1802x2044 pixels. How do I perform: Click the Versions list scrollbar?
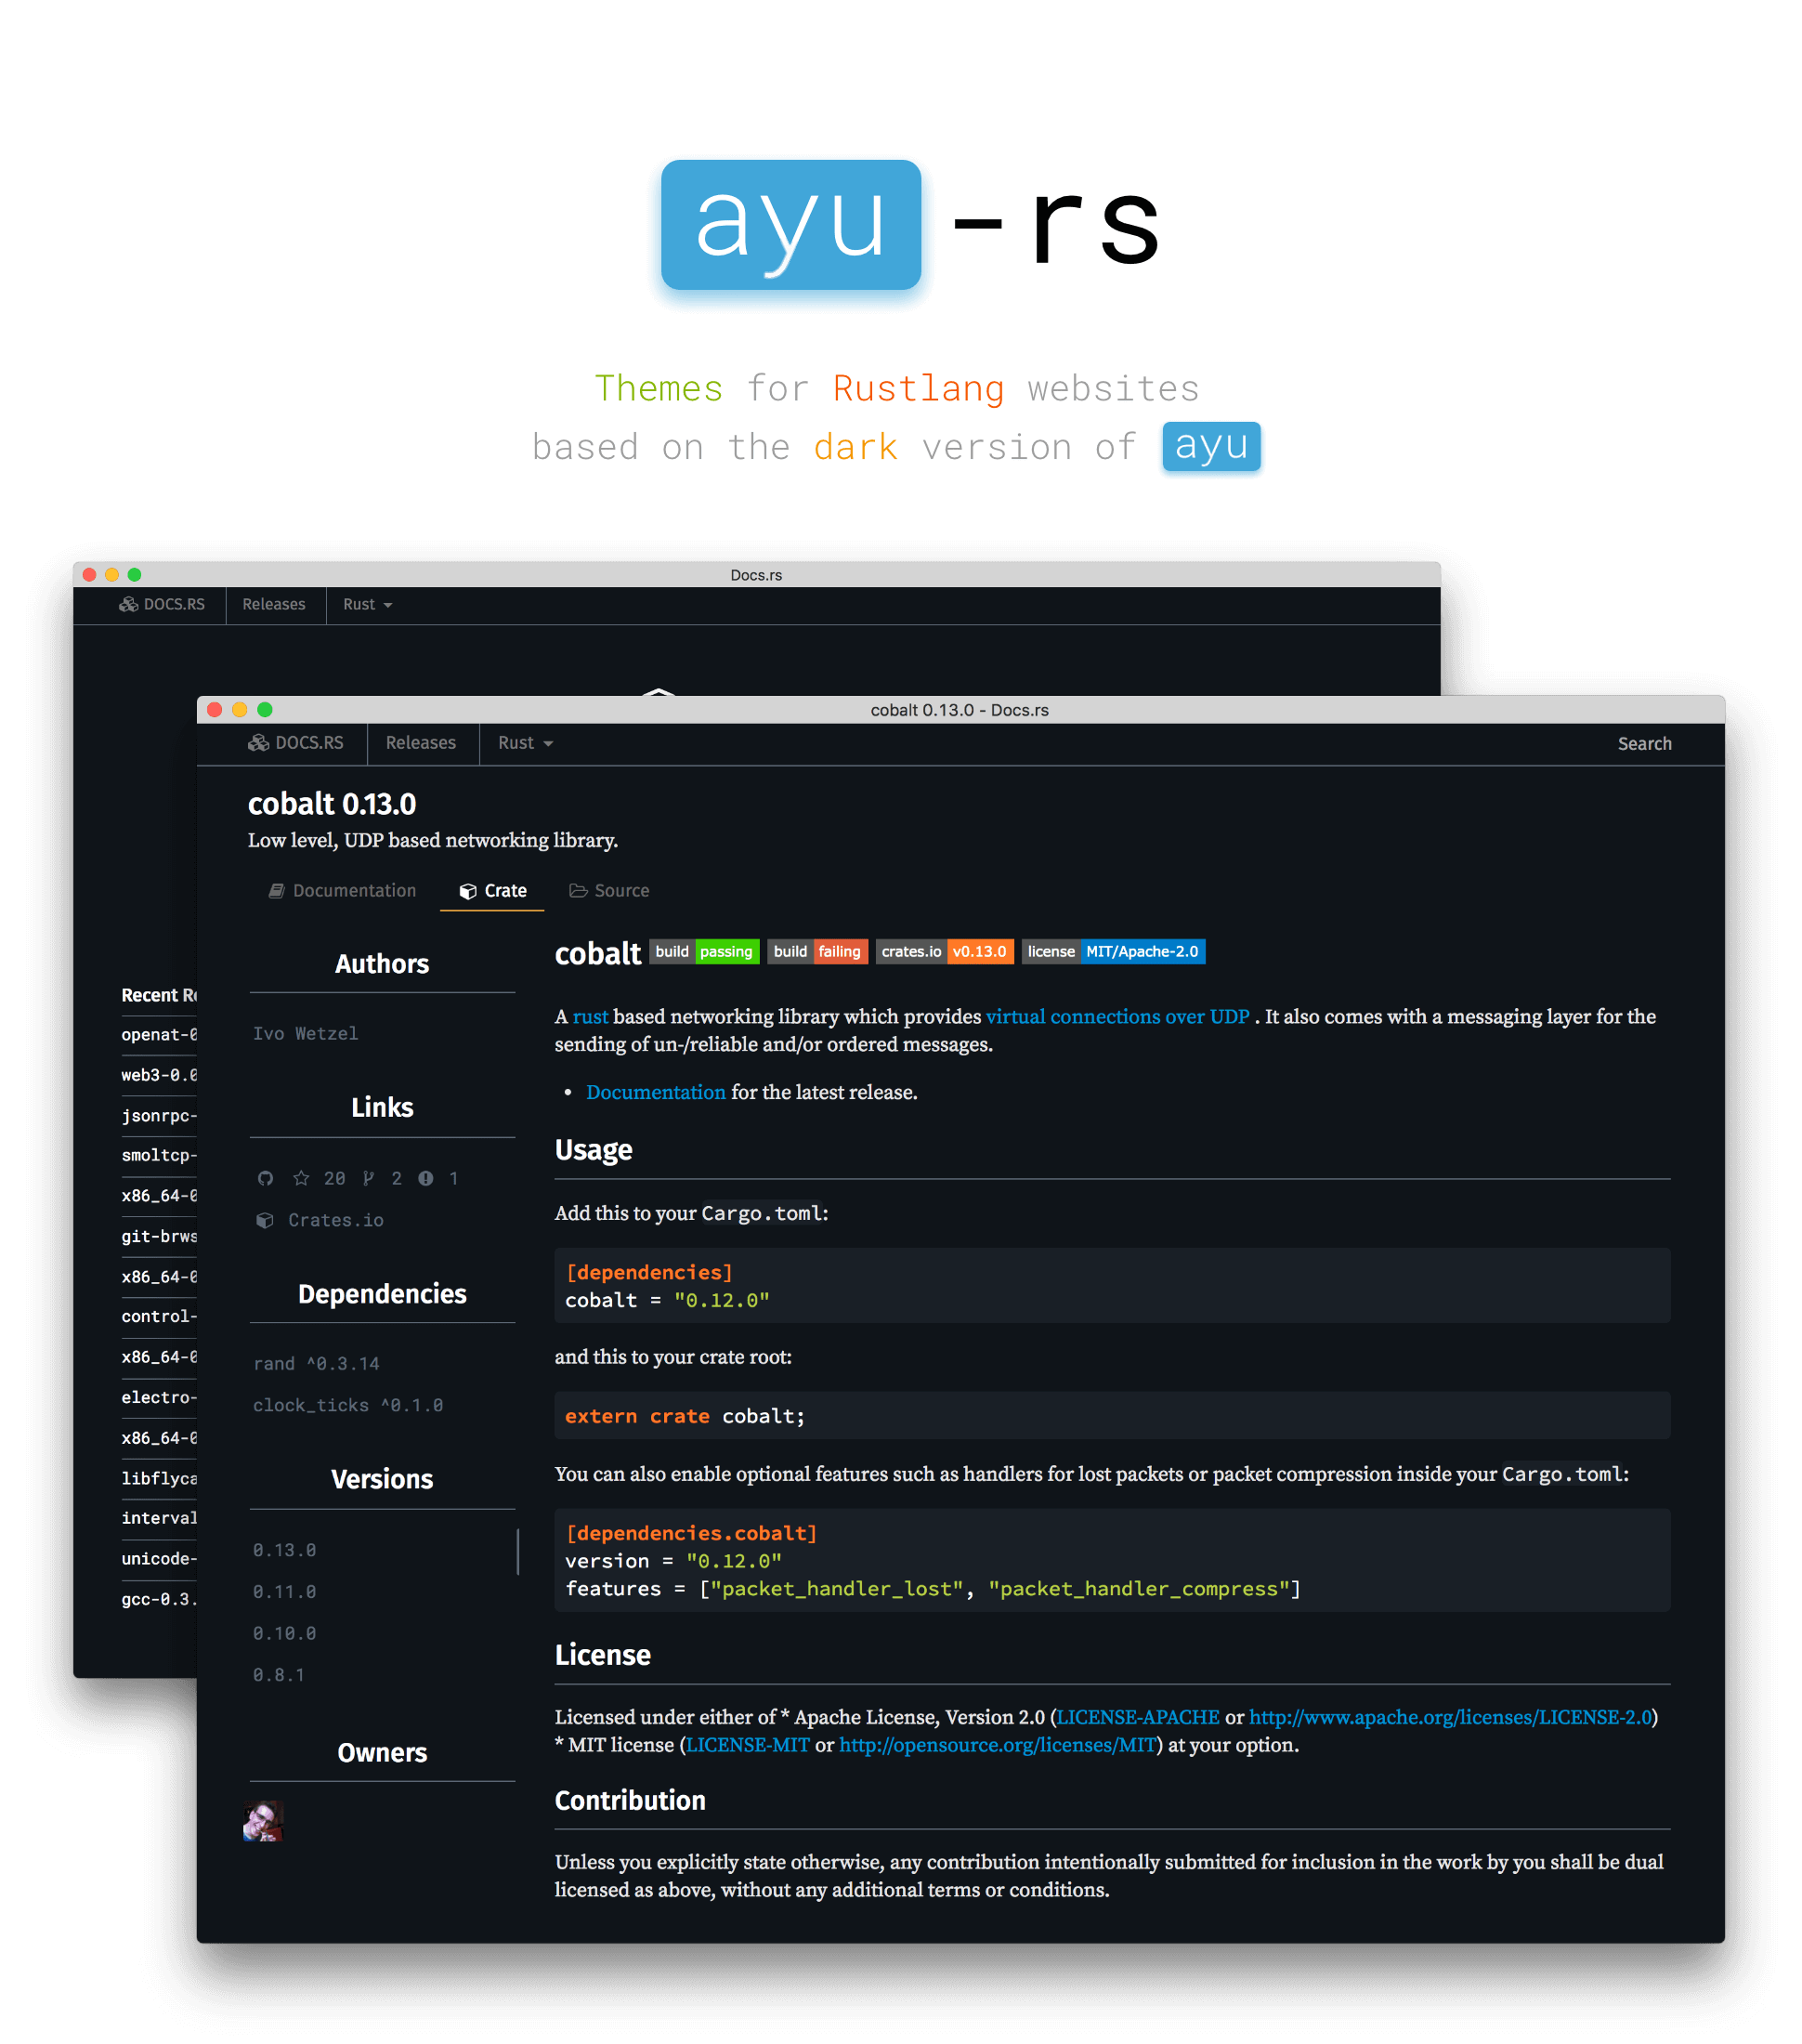click(517, 1551)
